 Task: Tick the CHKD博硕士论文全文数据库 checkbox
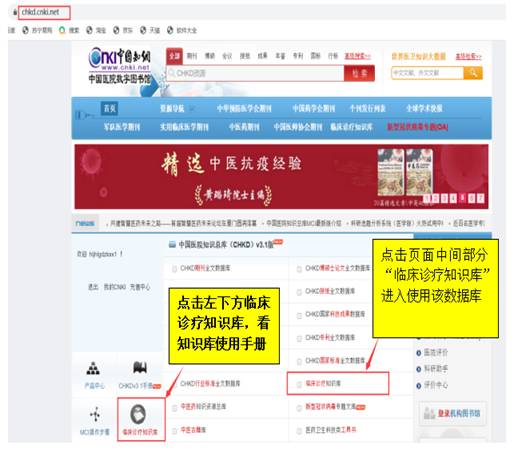pyautogui.click(x=299, y=269)
